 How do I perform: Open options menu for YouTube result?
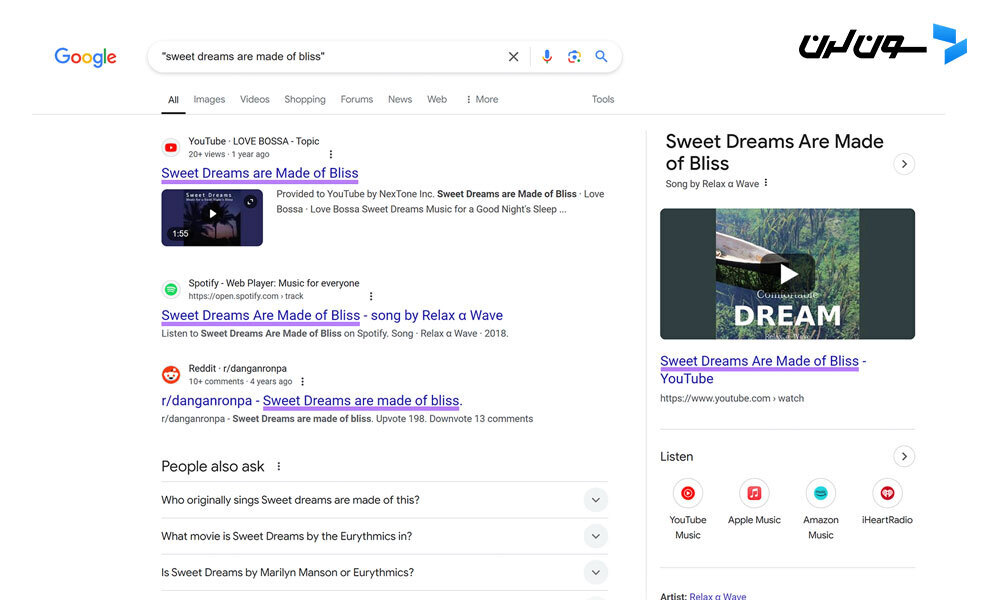pos(330,154)
